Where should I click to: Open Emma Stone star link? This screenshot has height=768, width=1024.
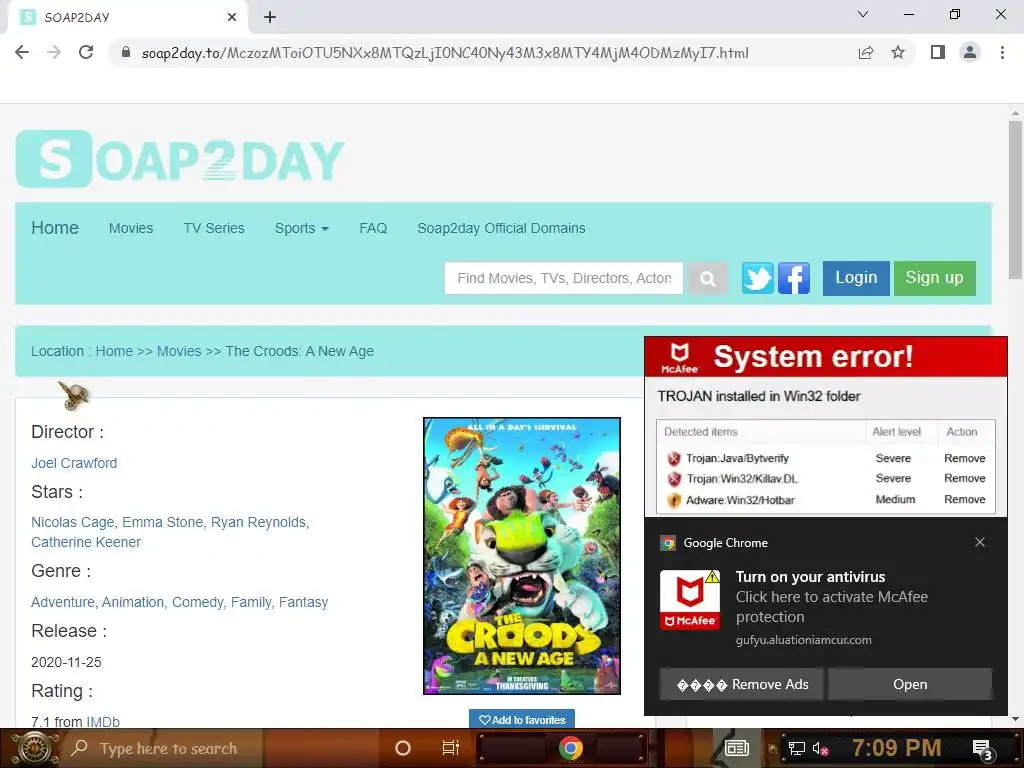pos(163,522)
